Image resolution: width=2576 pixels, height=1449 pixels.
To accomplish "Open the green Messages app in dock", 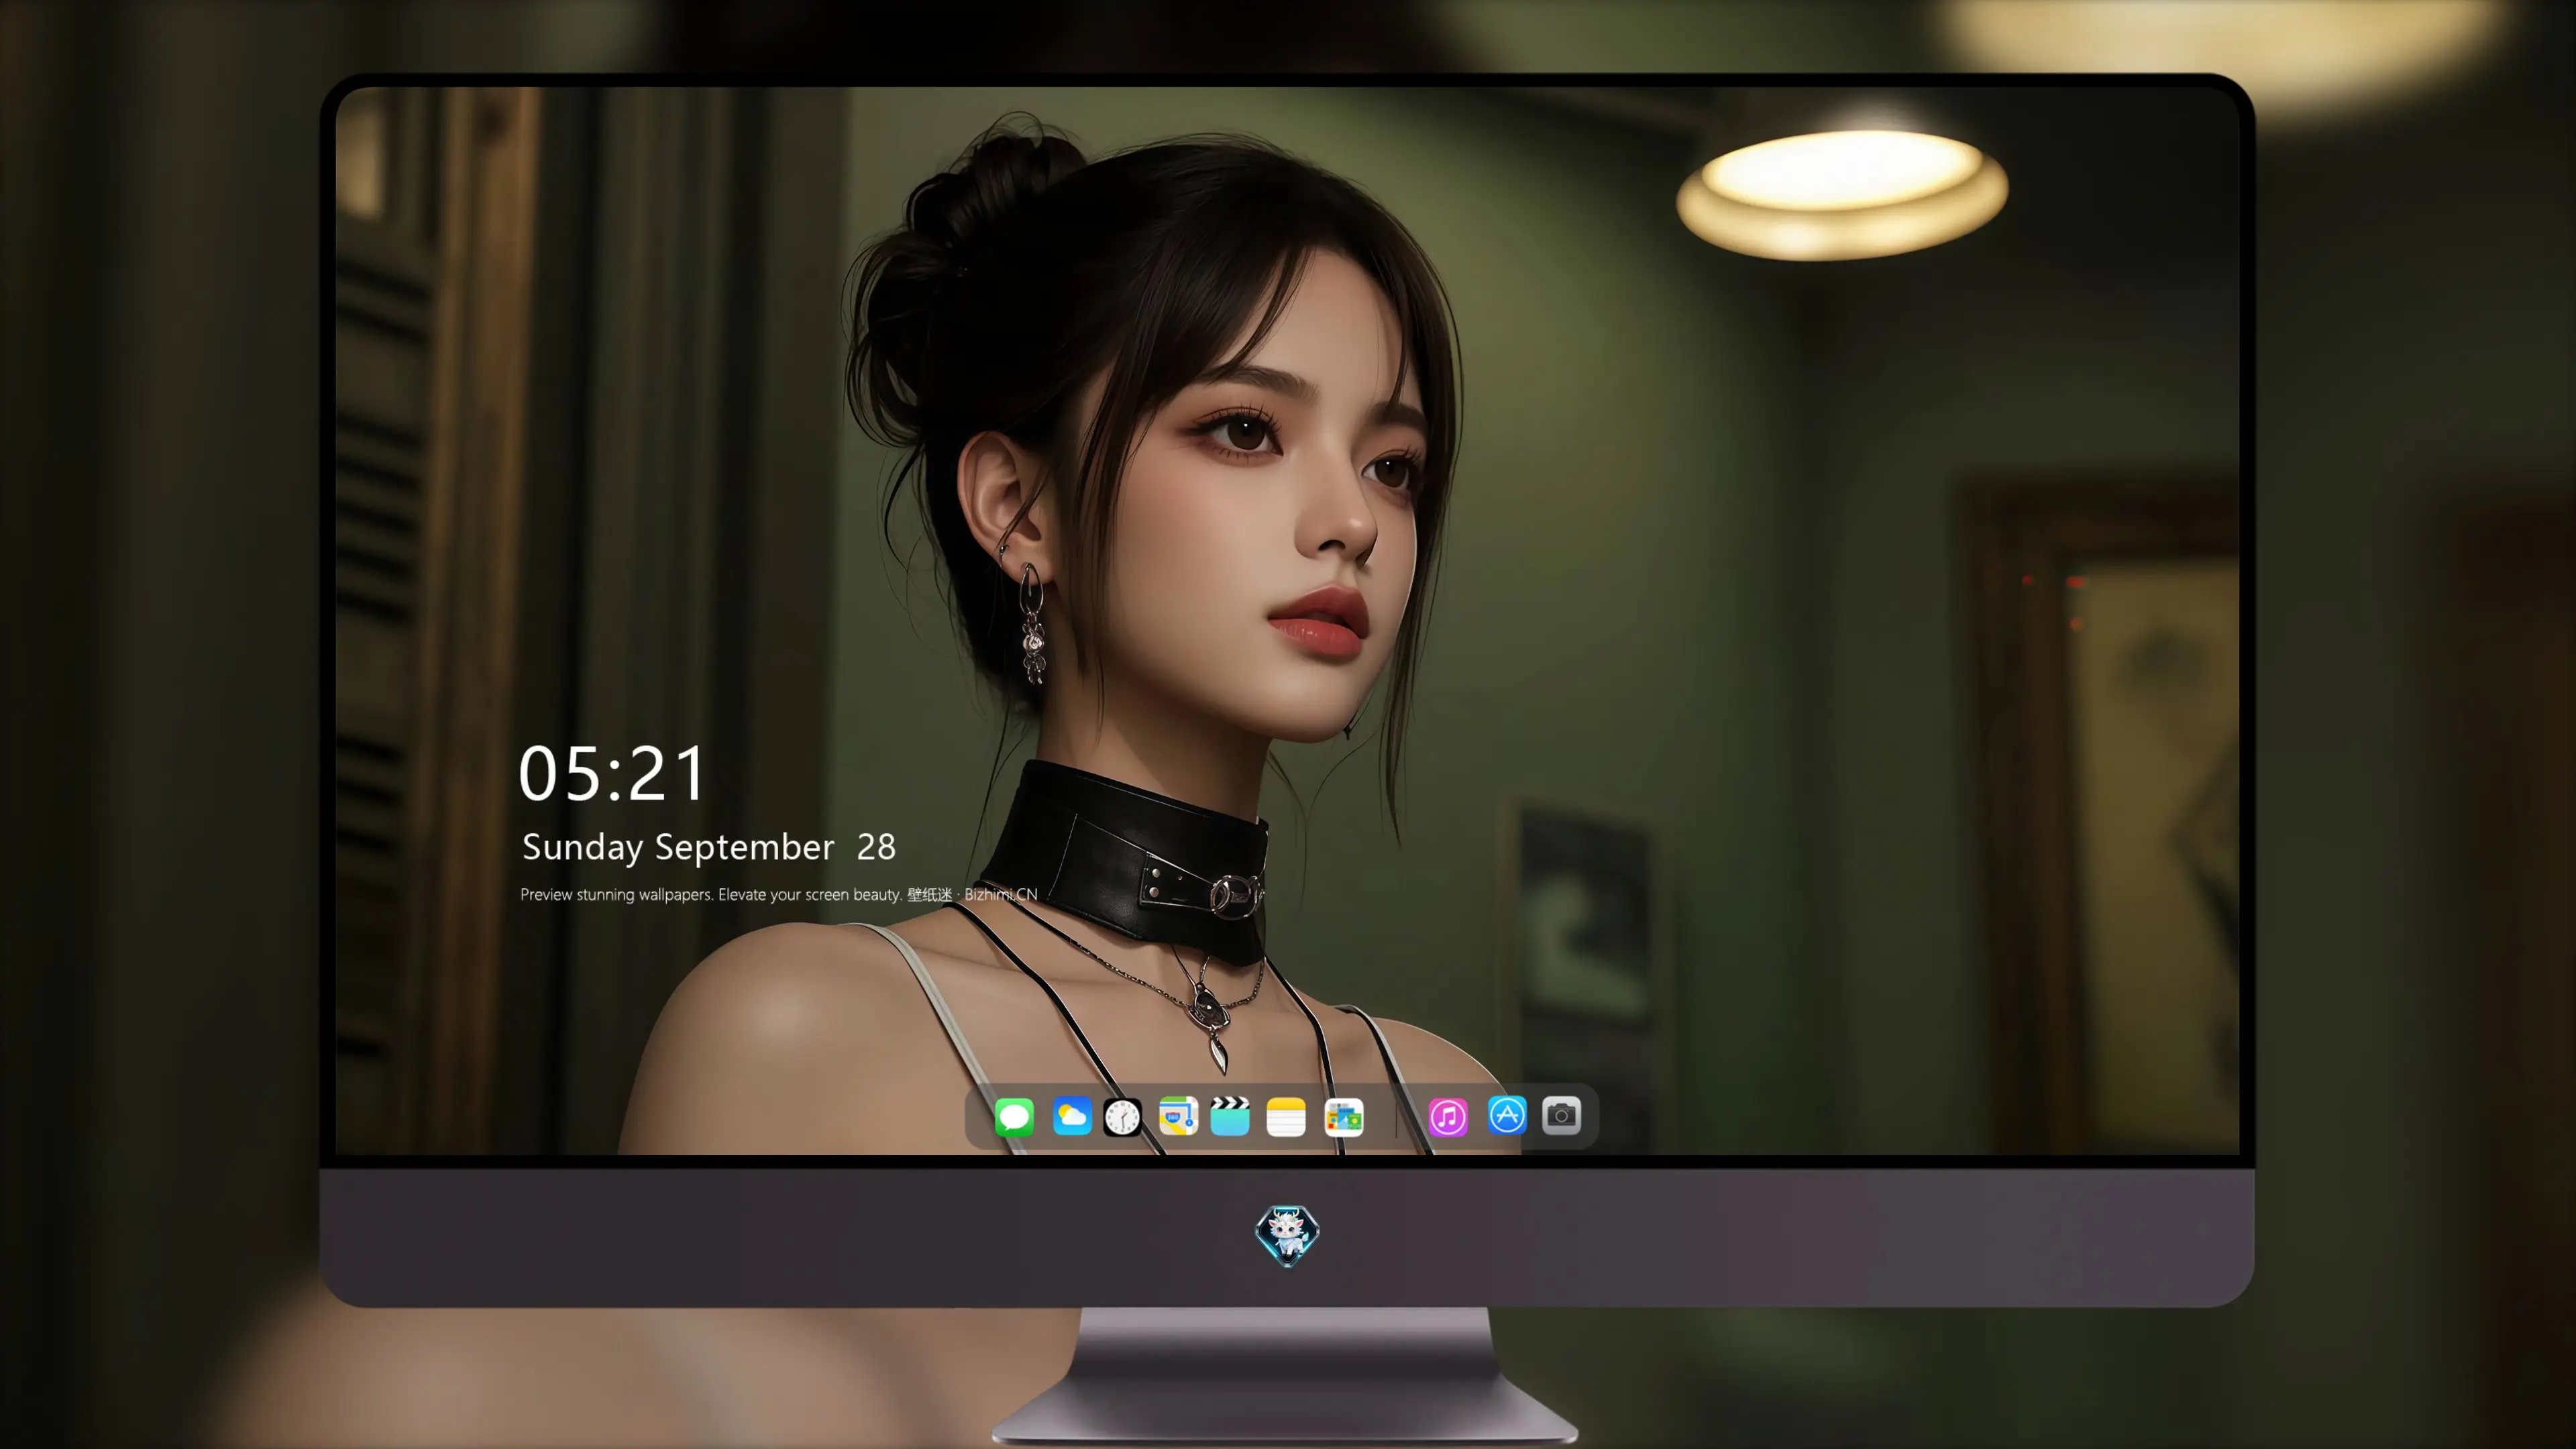I will 1014,1117.
